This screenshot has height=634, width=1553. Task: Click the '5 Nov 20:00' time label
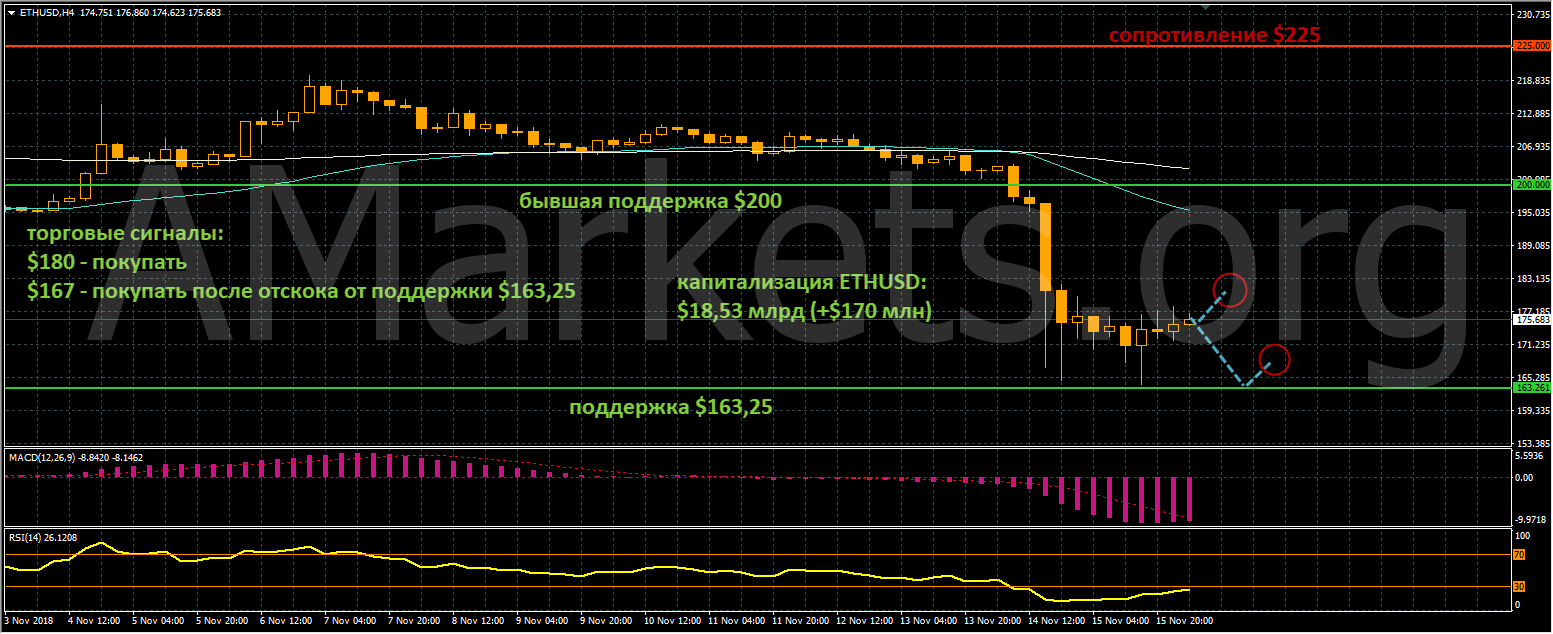click(x=223, y=621)
